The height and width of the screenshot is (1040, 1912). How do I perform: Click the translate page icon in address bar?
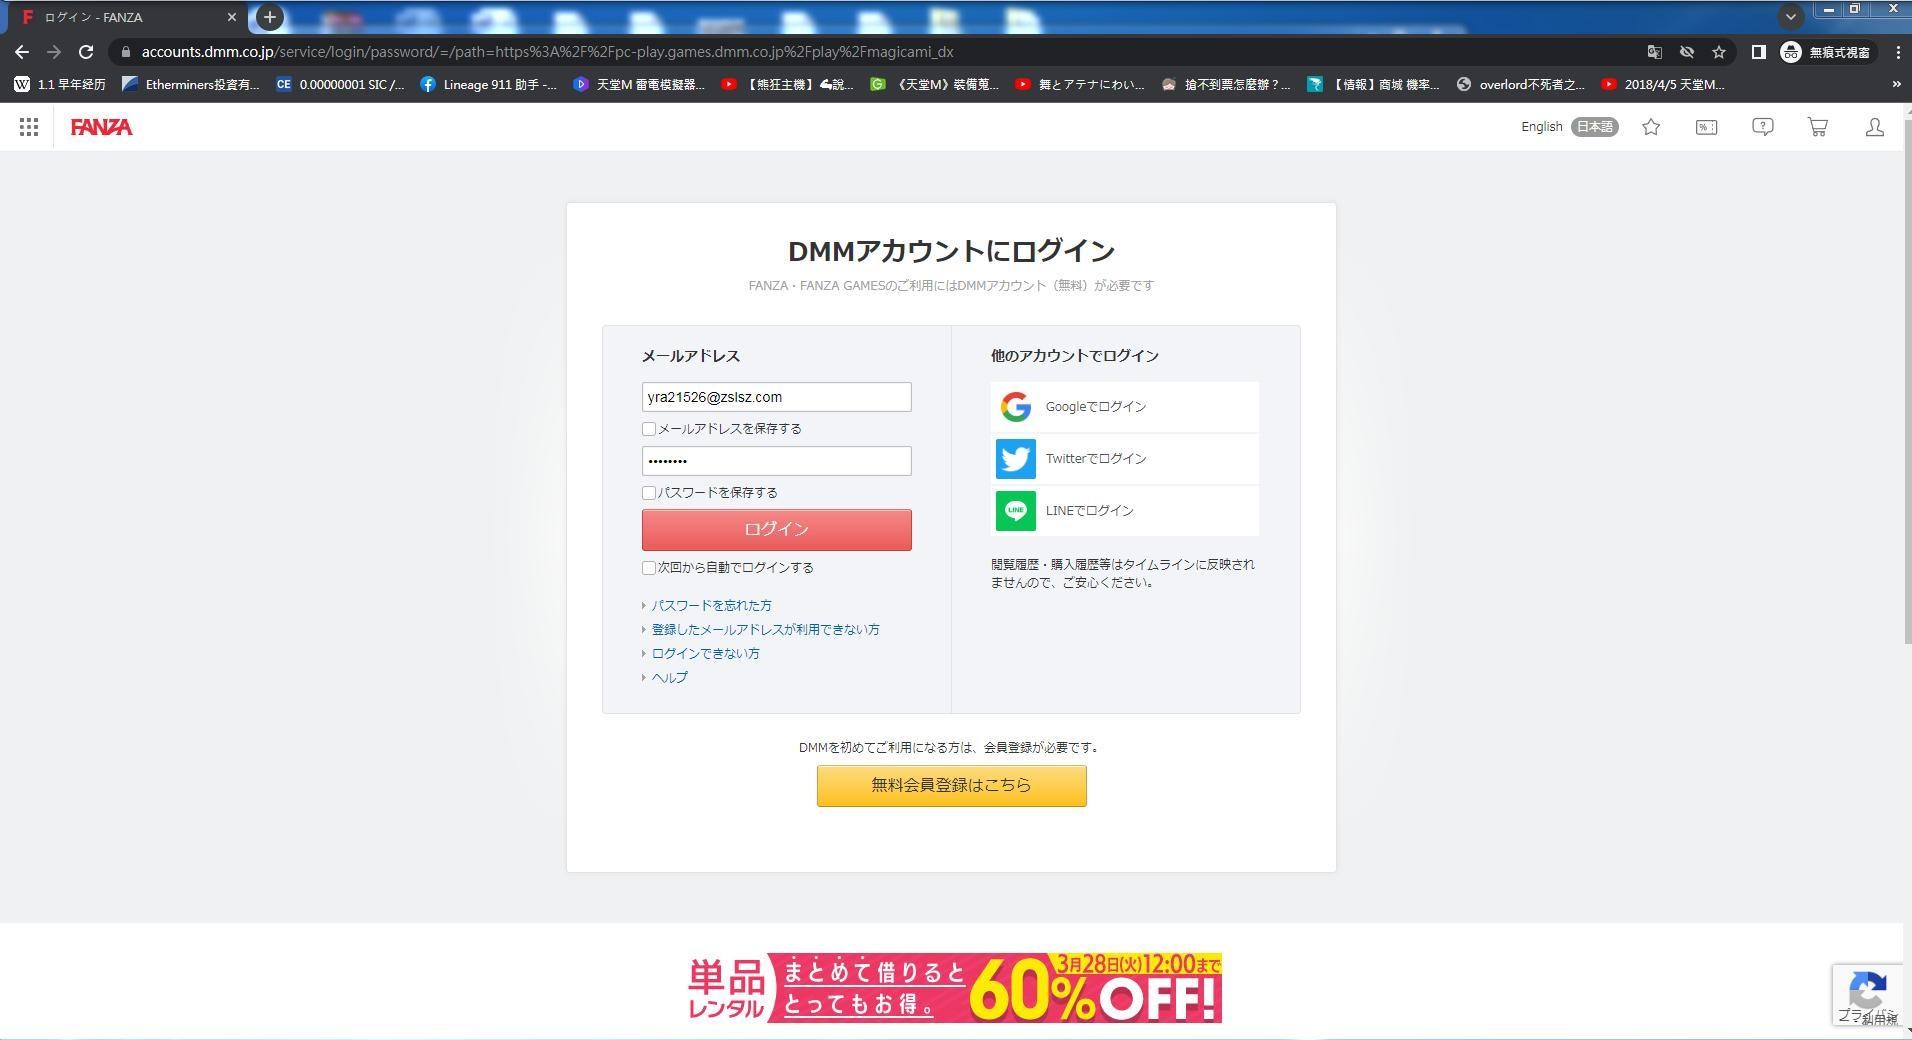click(x=1654, y=52)
